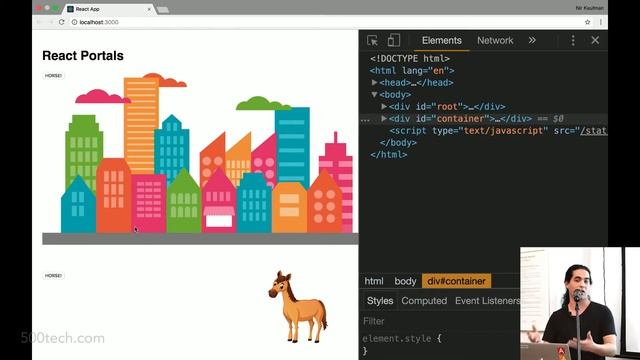Select the script tag line
This screenshot has height=360, width=640.
pyautogui.click(x=498, y=131)
